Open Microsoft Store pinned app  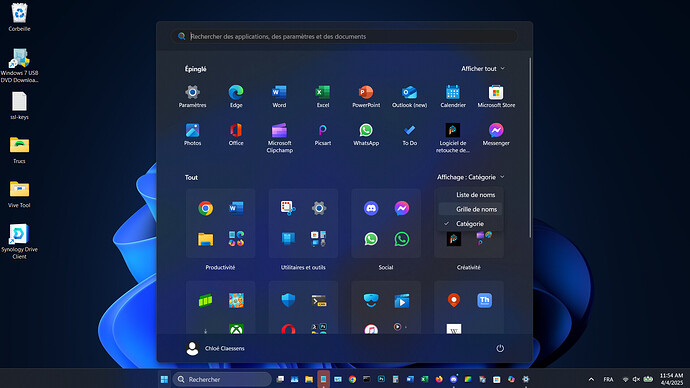point(496,96)
